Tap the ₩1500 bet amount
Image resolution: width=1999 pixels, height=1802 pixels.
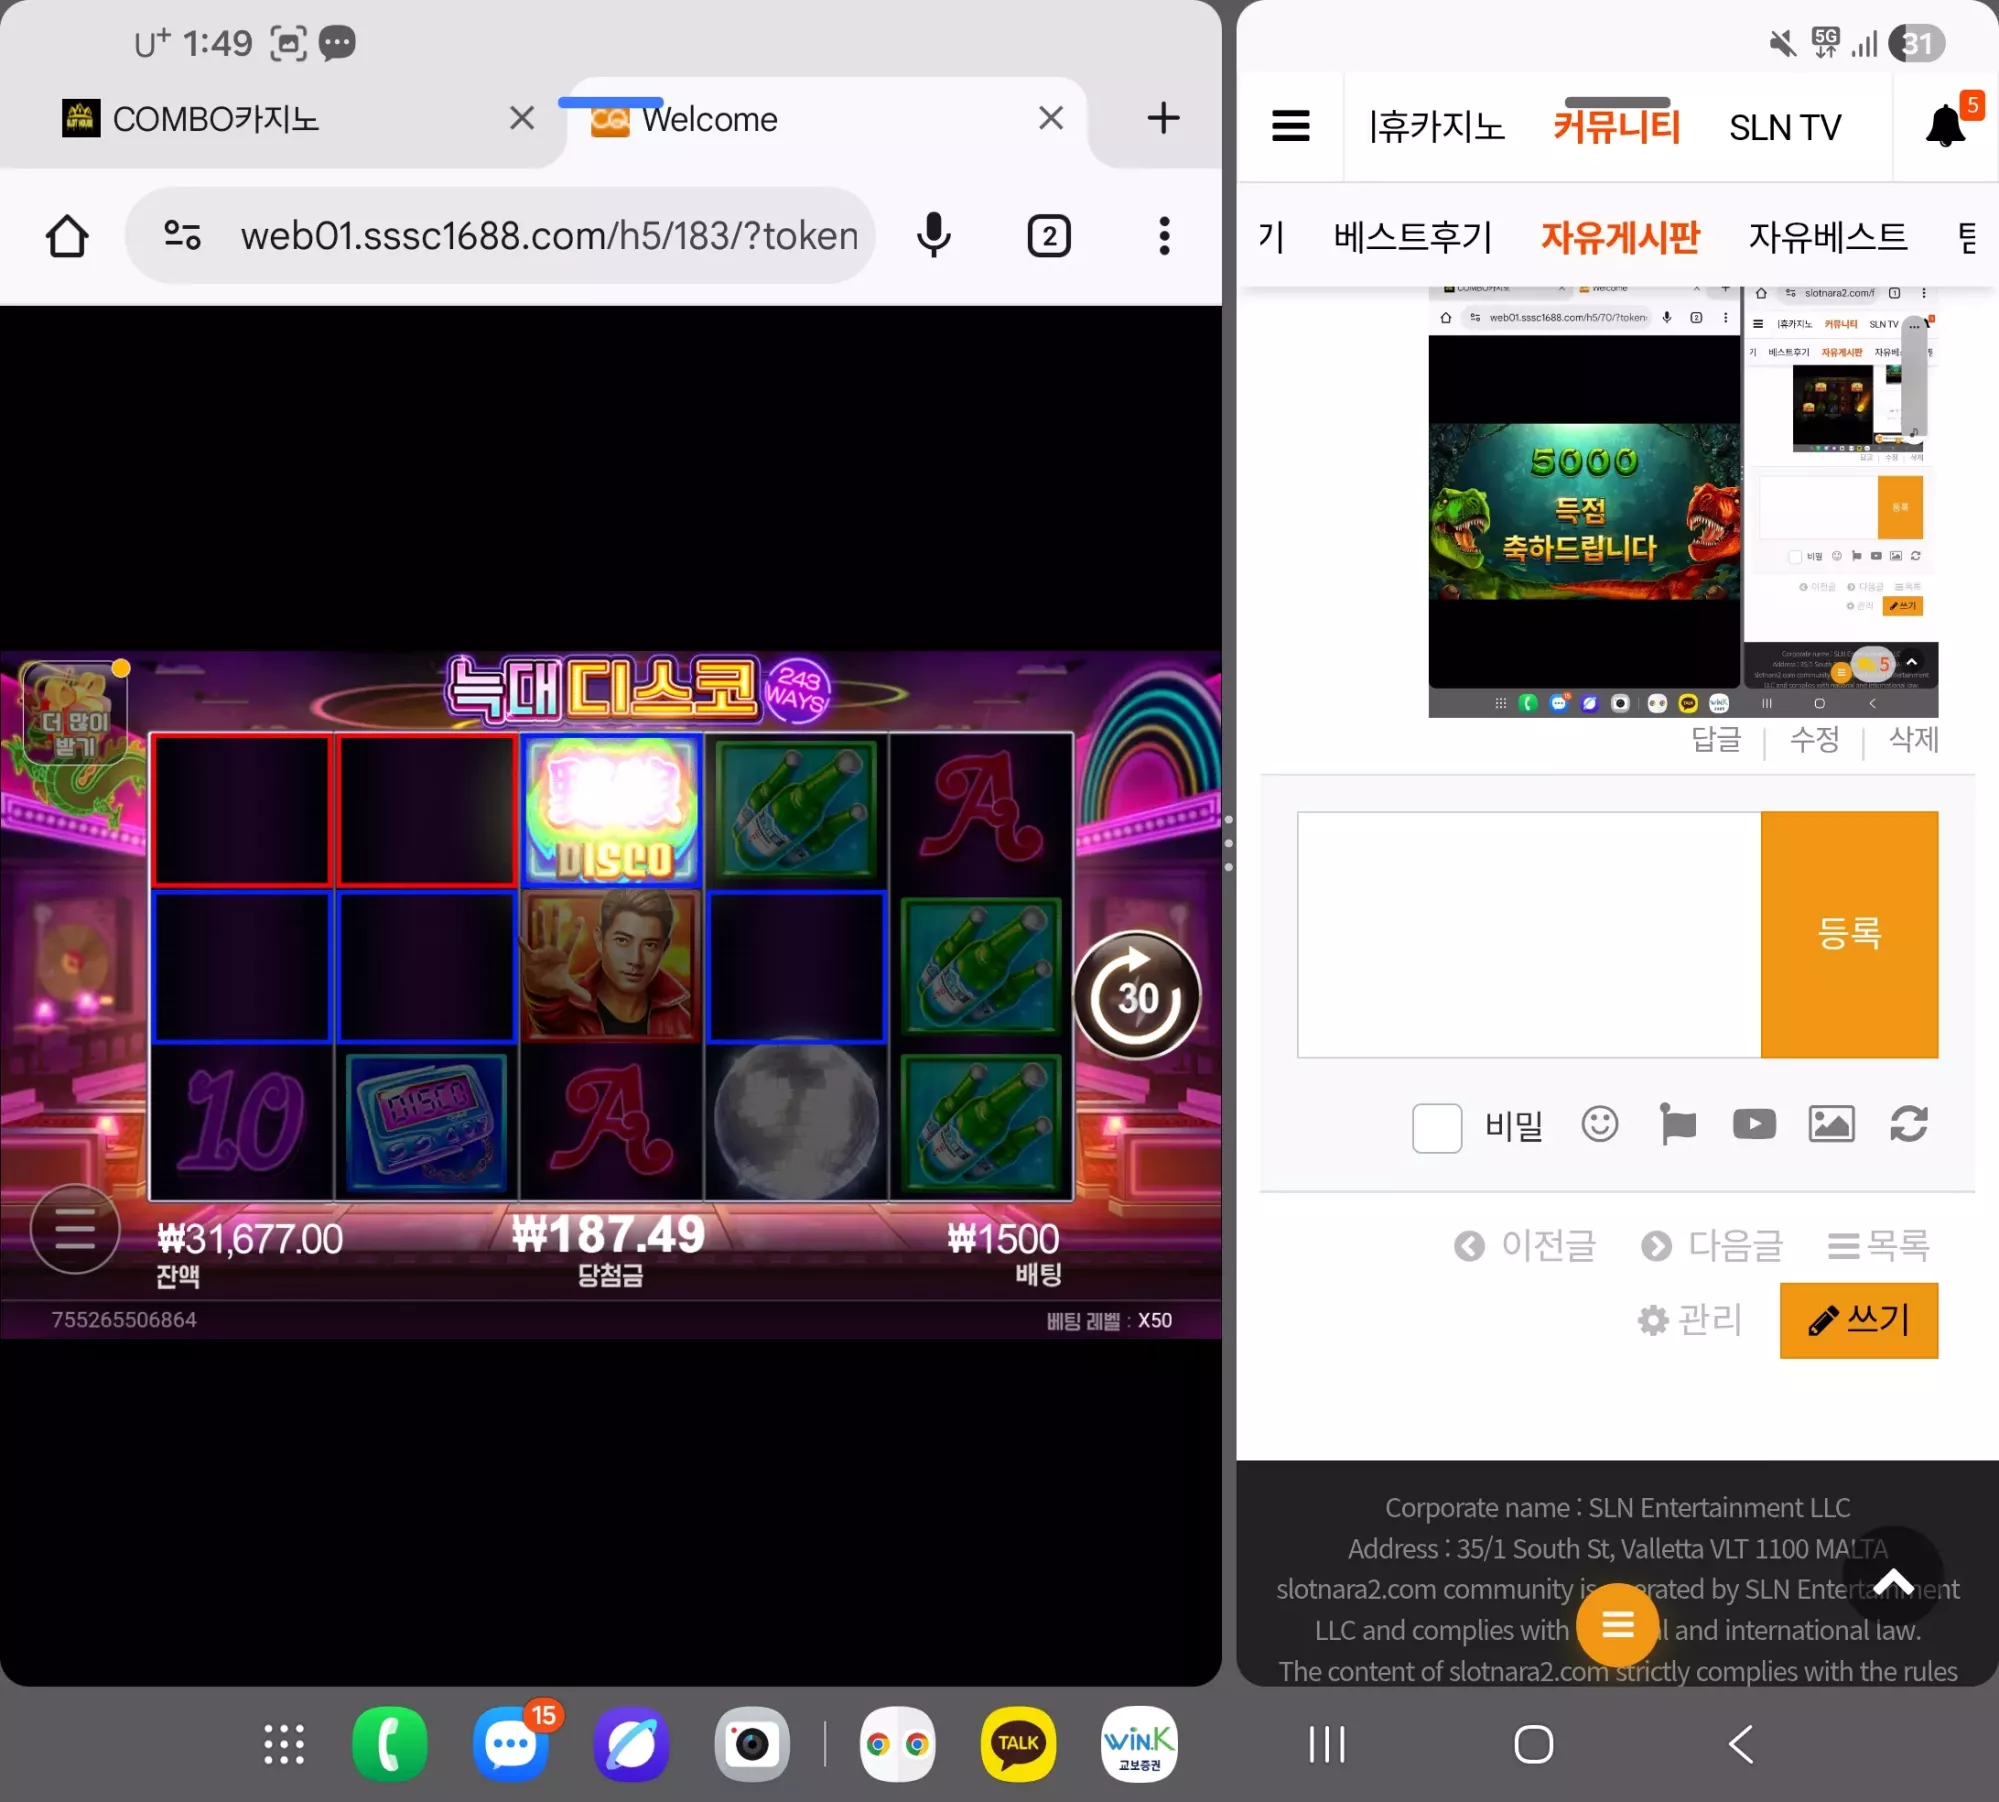click(1003, 1240)
